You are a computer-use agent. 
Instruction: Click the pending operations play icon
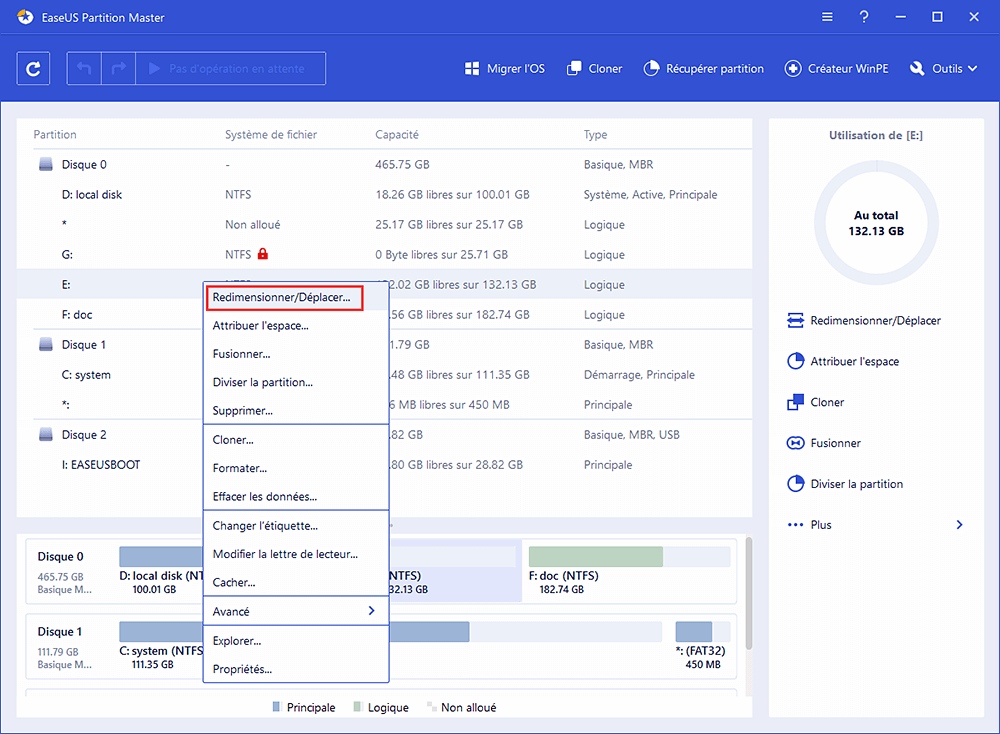[x=154, y=68]
